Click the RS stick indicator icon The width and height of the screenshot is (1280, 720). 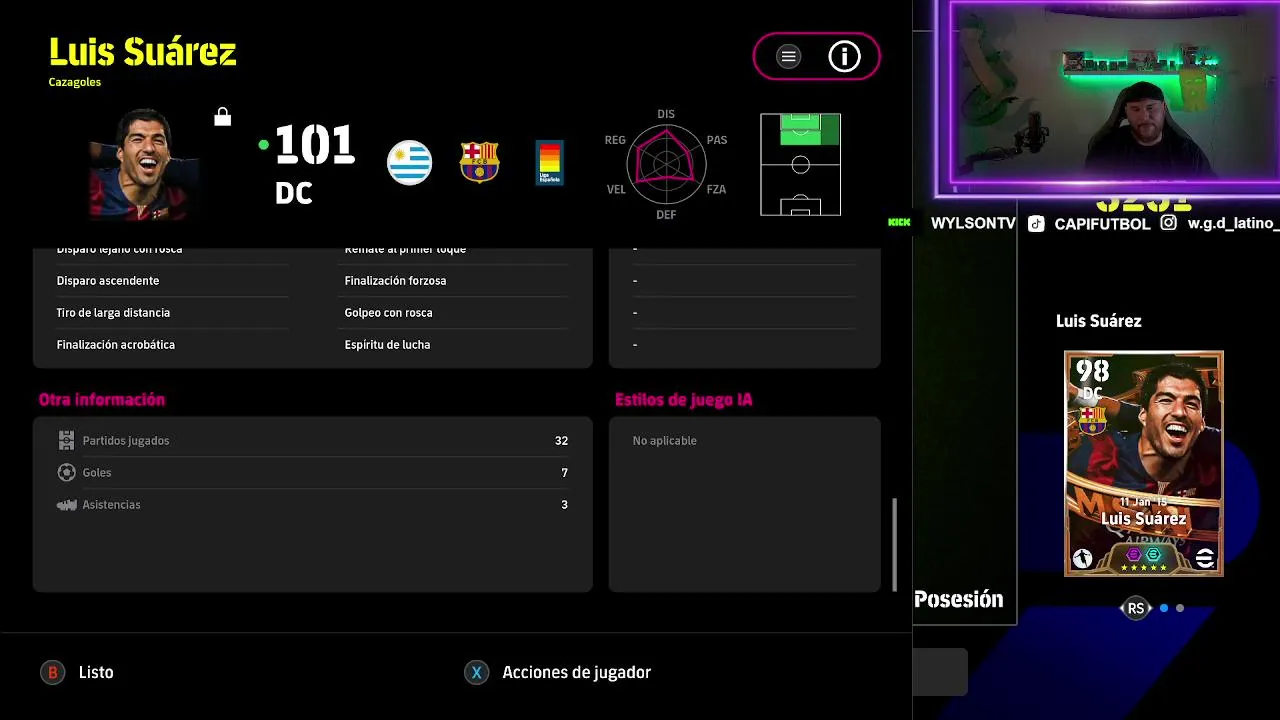tap(1136, 608)
